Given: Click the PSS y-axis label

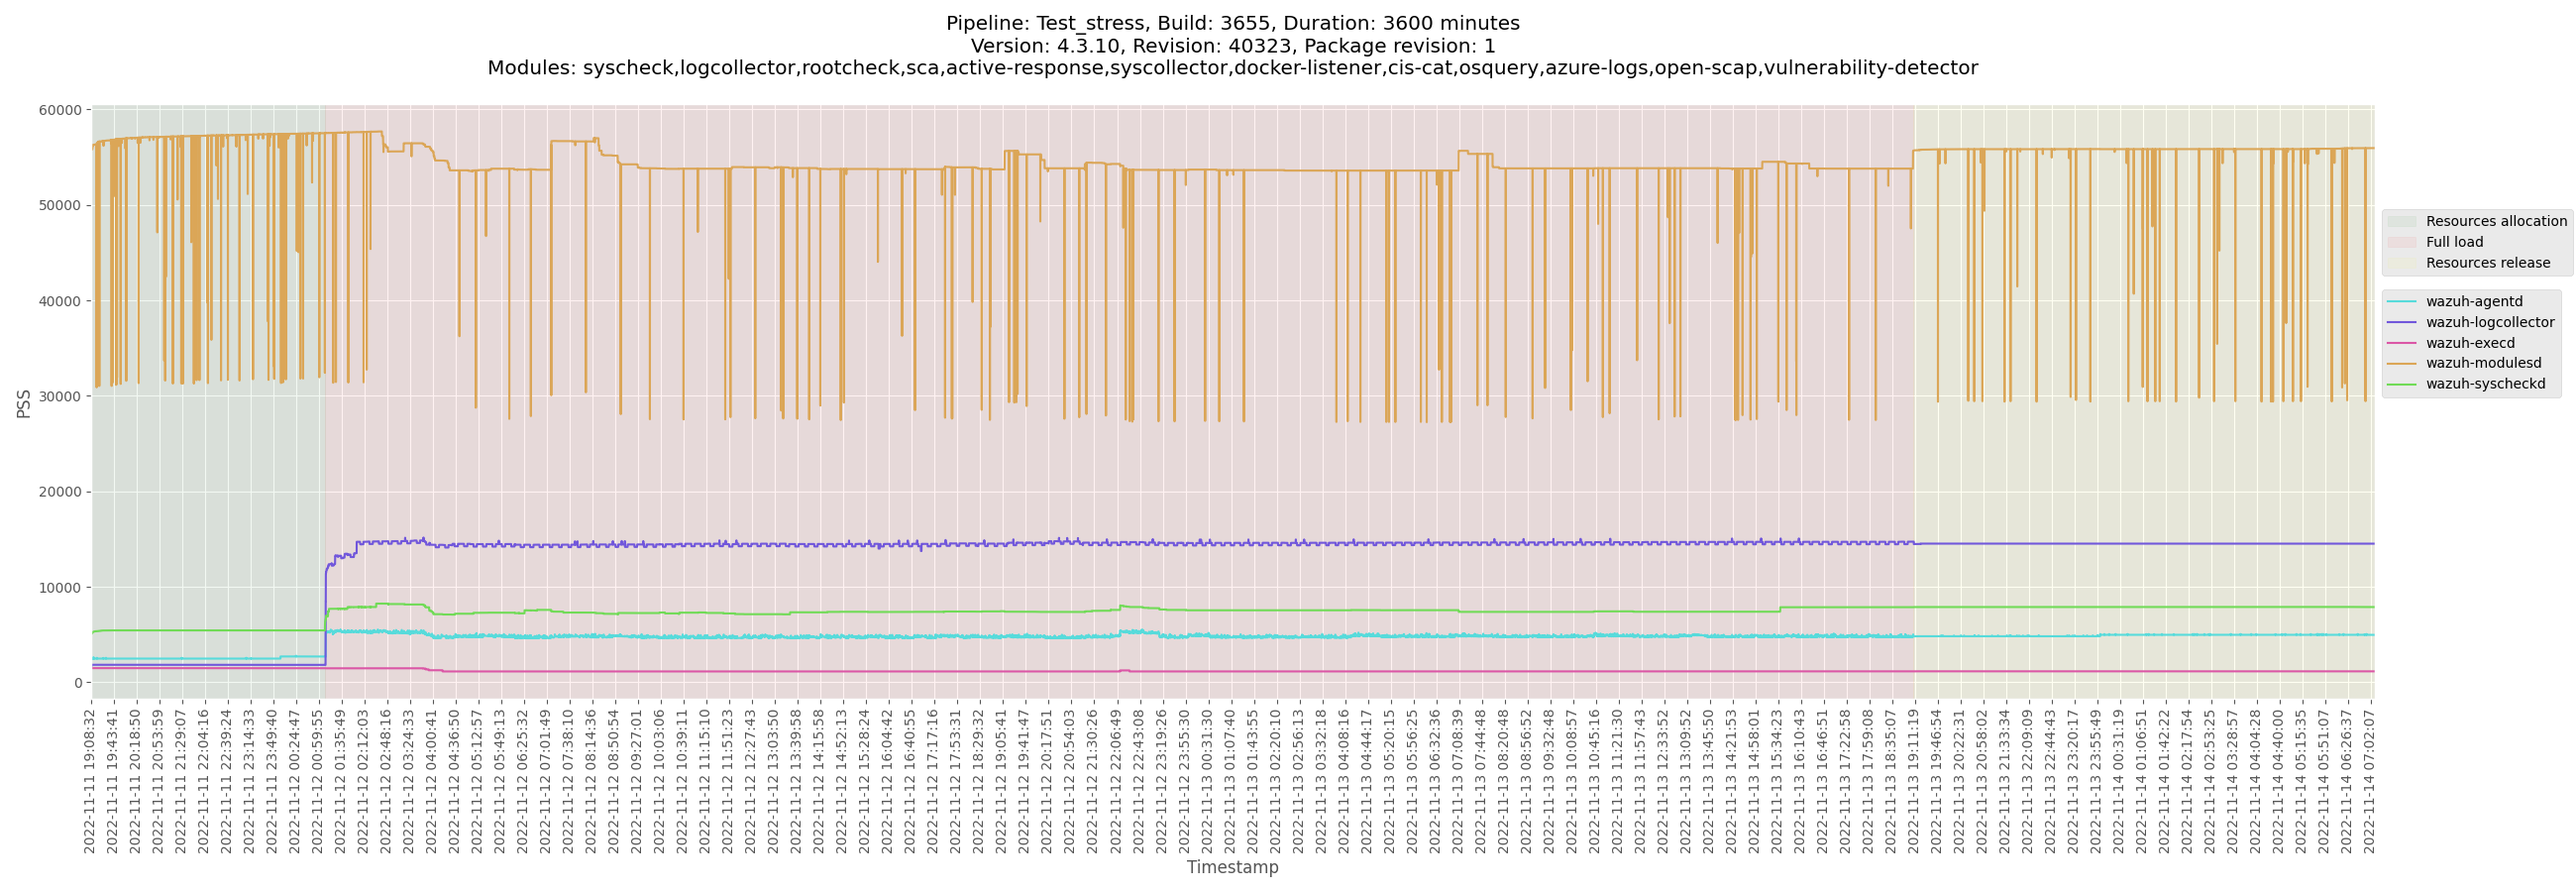Looking at the screenshot, I should (x=23, y=403).
